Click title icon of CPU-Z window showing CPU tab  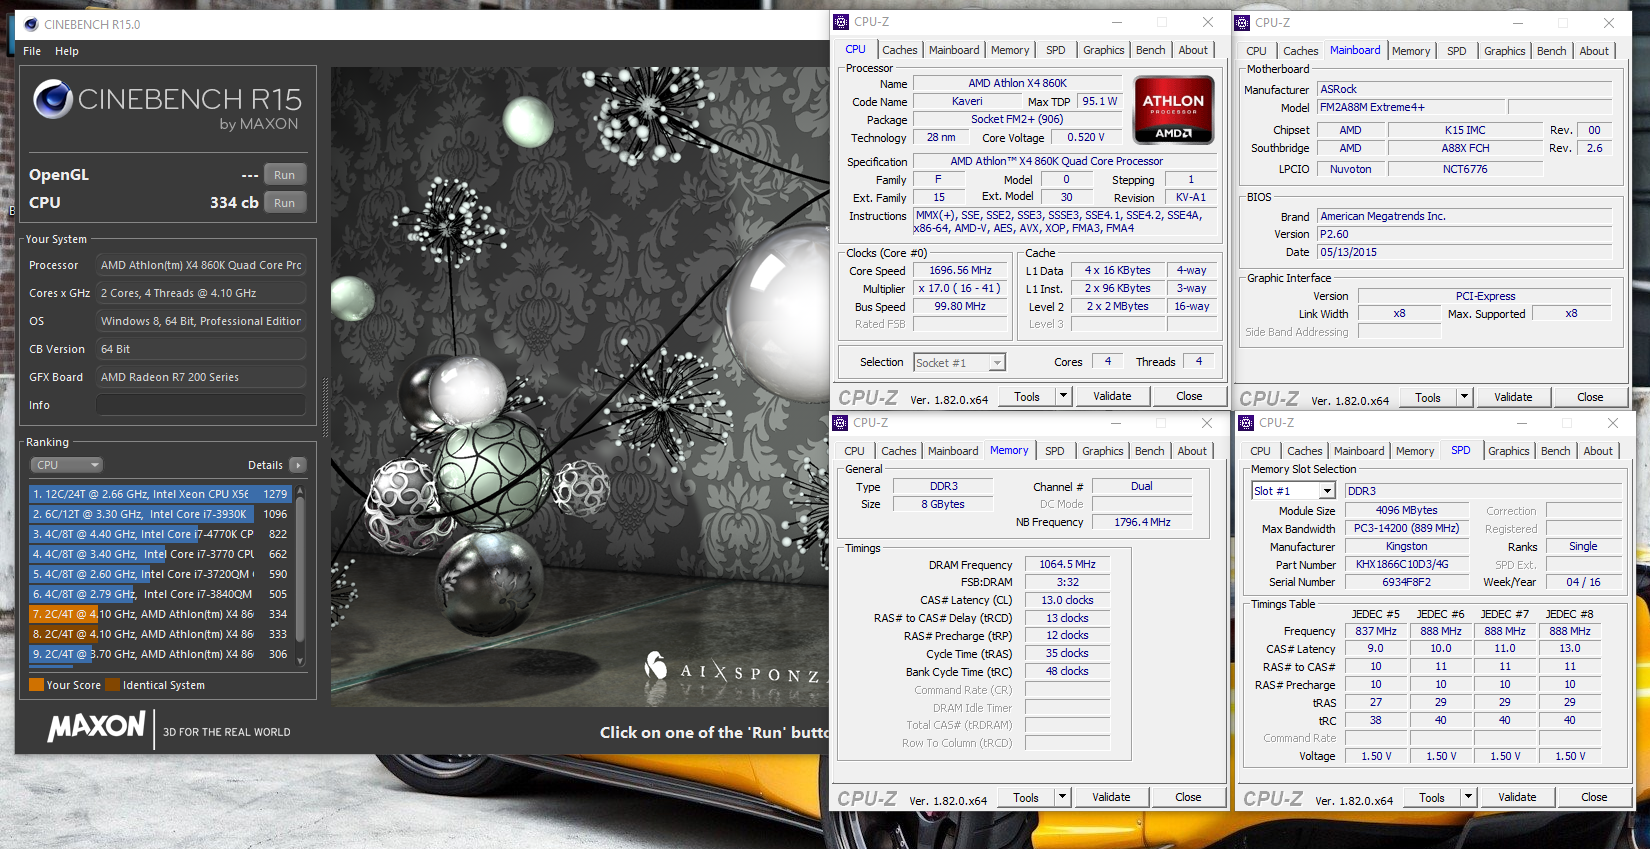tap(841, 22)
